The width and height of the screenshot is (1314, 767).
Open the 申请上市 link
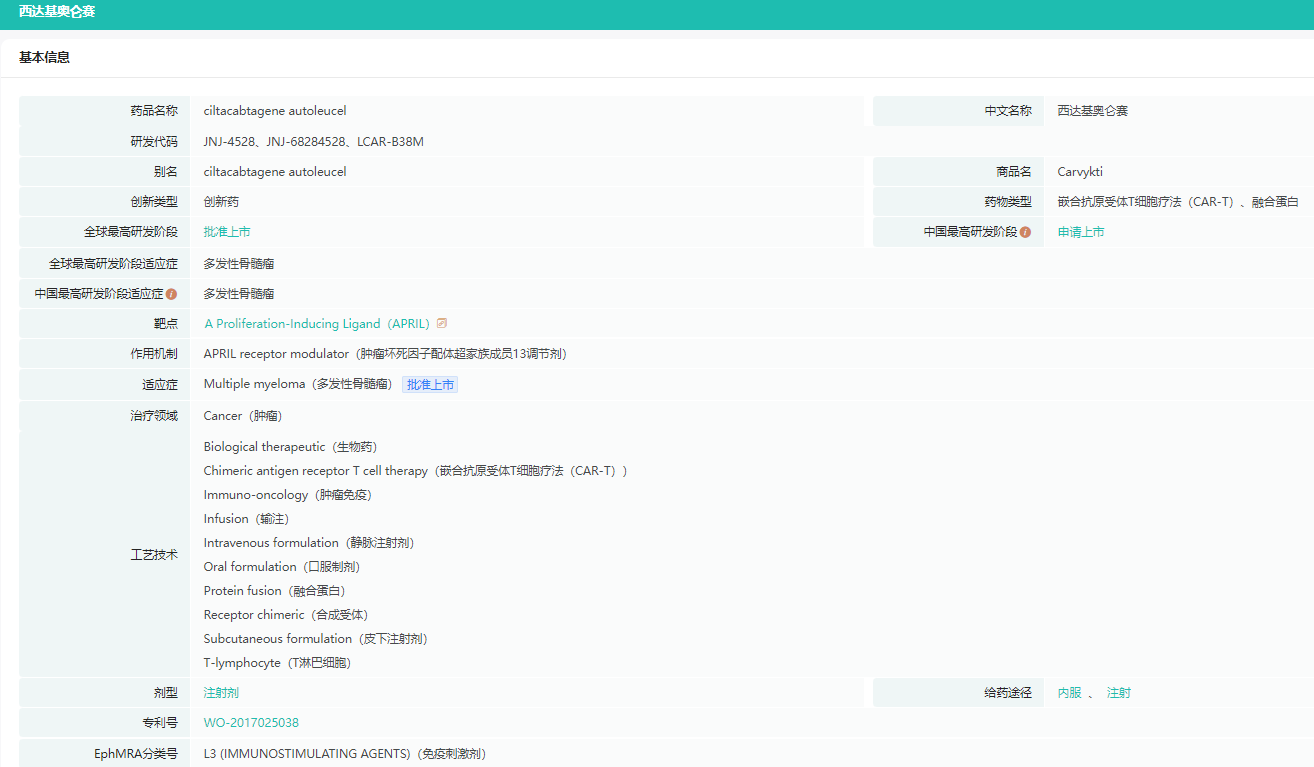click(1081, 232)
